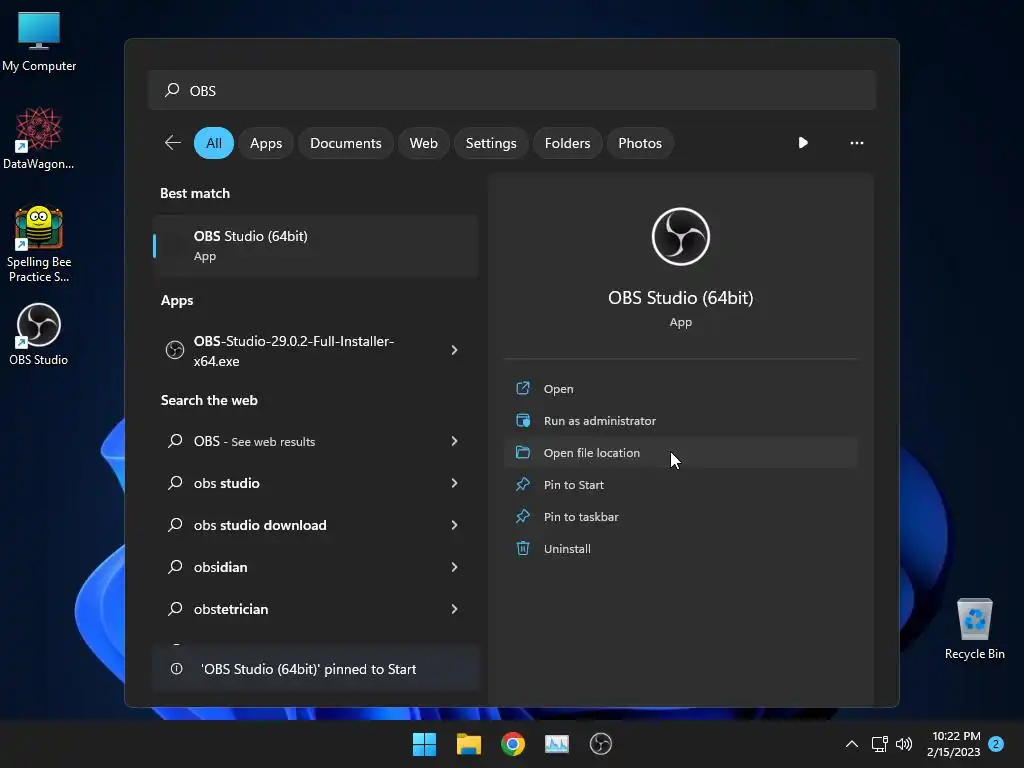
Task: Show more filters with the play arrow
Action: (x=803, y=142)
